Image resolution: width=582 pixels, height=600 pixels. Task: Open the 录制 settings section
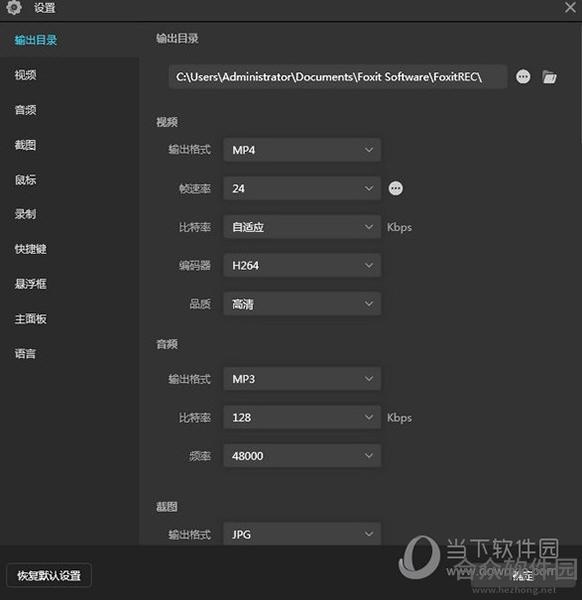tap(25, 214)
